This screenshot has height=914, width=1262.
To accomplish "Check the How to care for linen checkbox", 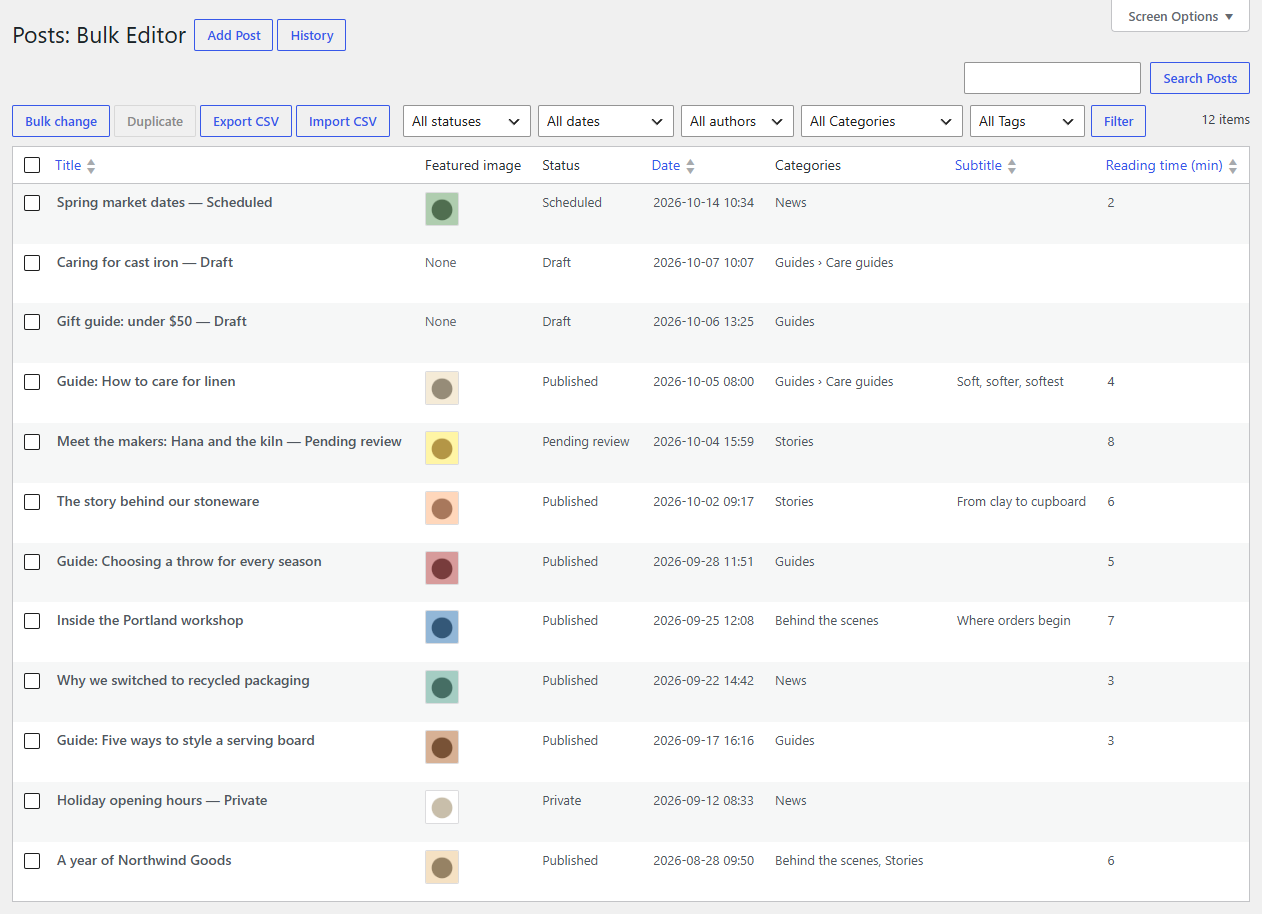I will [32, 382].
